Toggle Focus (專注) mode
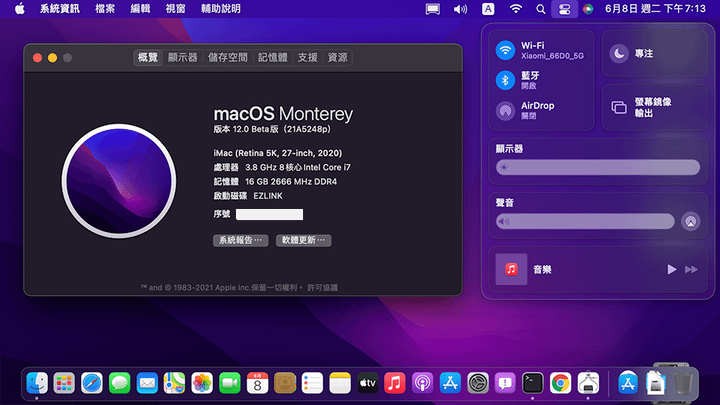This screenshot has width=720, height=405. tap(619, 54)
